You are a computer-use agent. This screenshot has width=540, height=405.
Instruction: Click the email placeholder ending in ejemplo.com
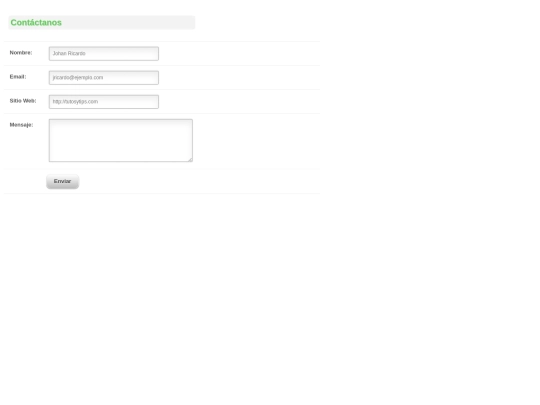pyautogui.click(x=78, y=78)
